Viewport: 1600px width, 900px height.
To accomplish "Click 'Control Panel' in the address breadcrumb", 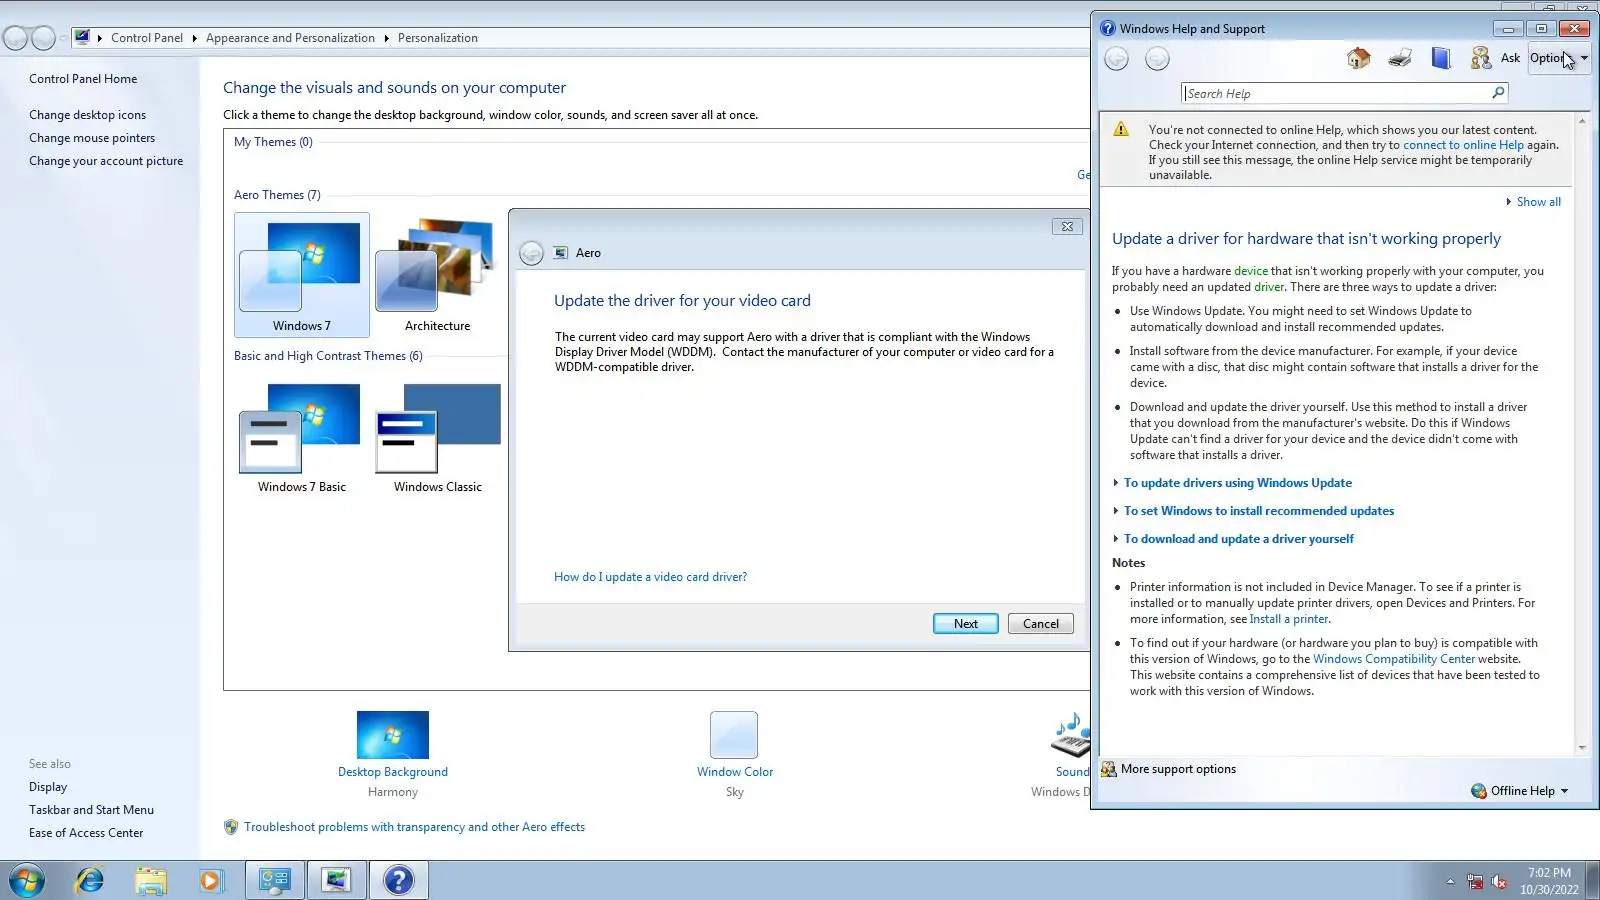I will click(x=147, y=38).
